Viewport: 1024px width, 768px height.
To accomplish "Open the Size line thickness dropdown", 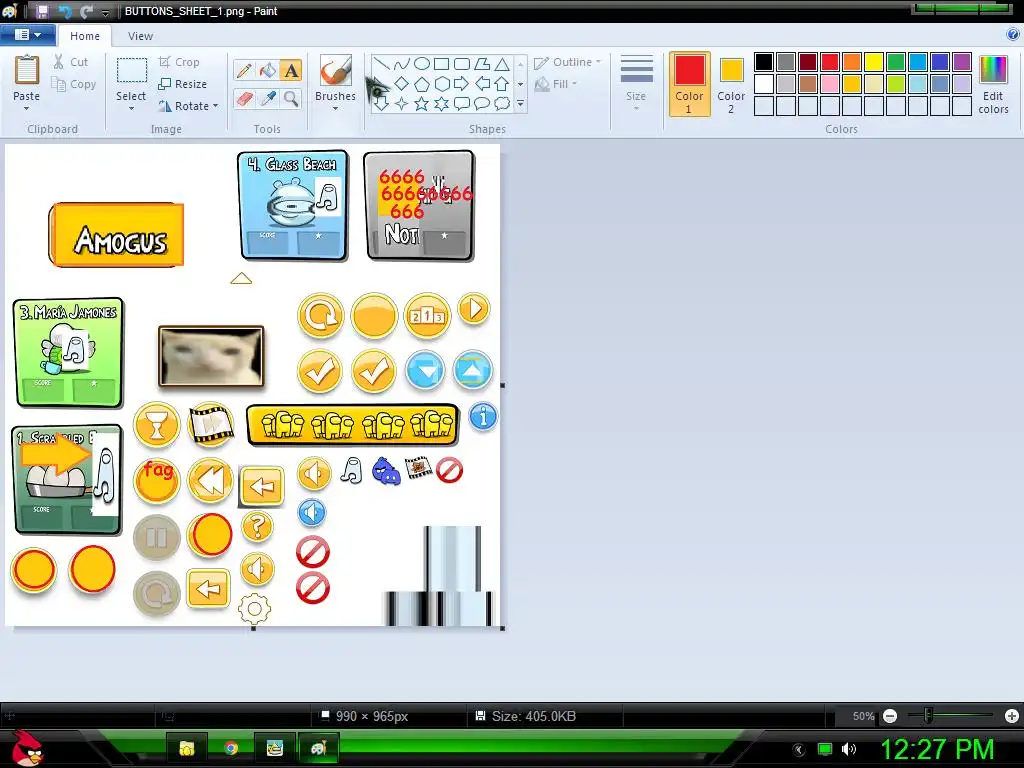I will 636,84.
